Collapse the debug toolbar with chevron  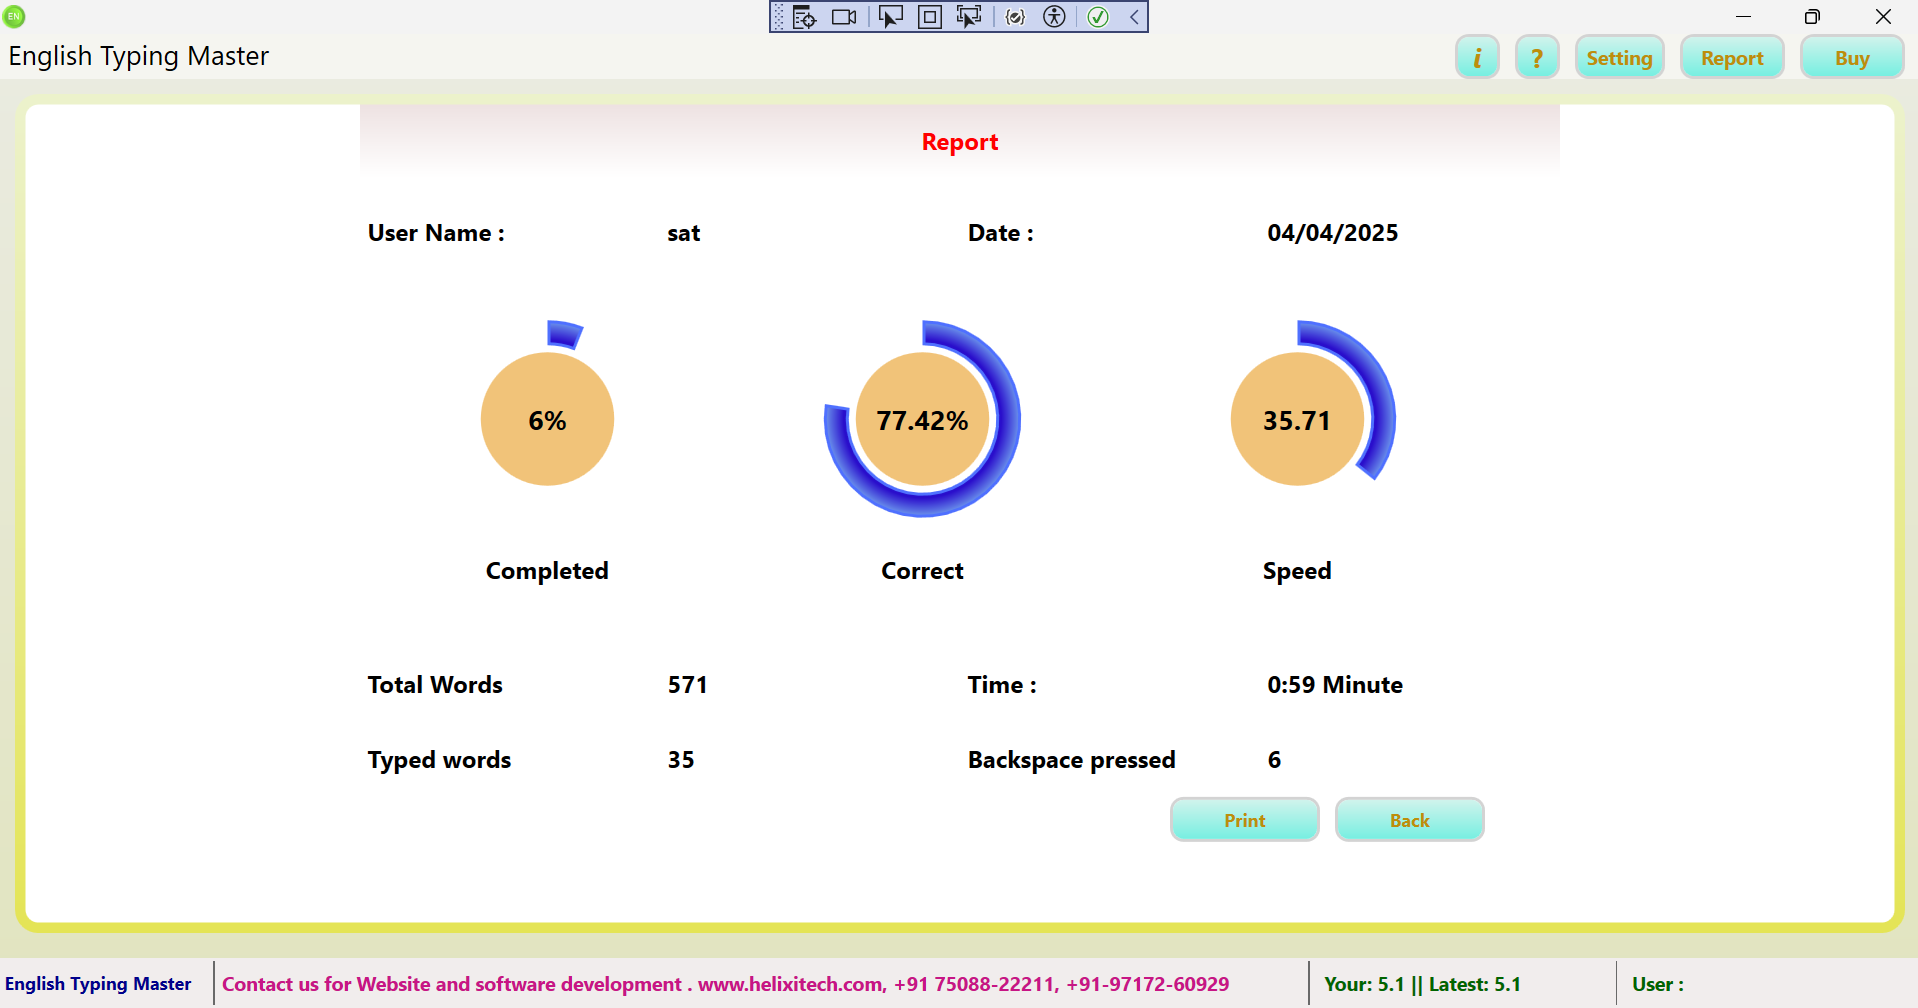[1135, 17]
